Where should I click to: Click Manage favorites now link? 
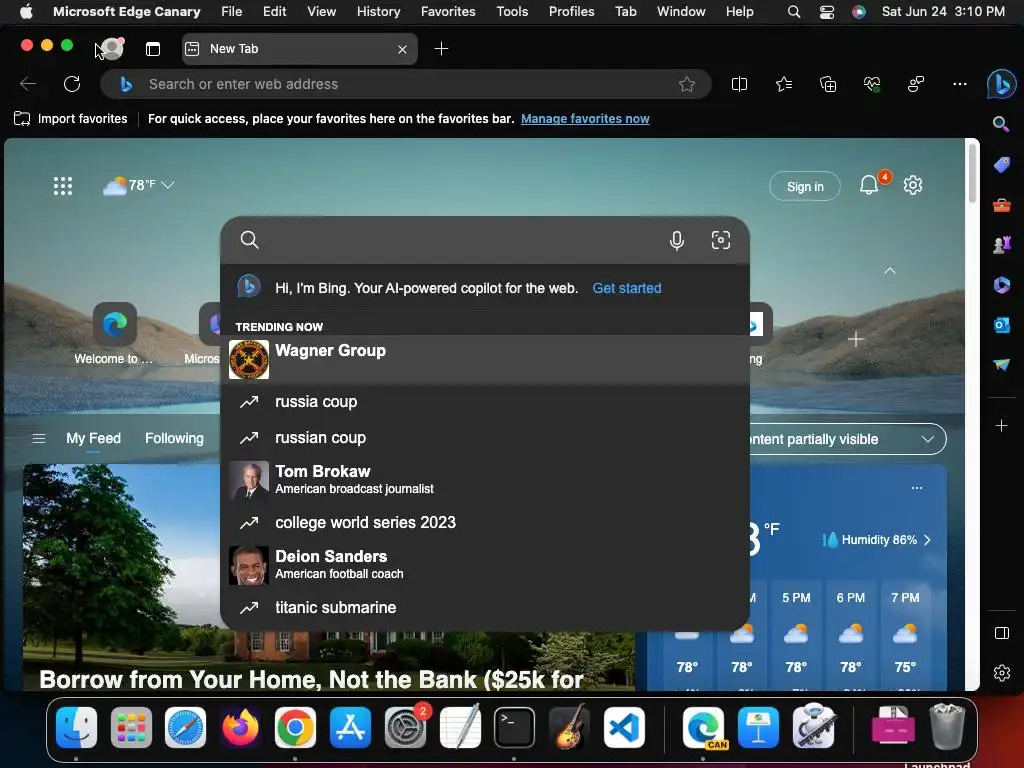click(x=585, y=119)
